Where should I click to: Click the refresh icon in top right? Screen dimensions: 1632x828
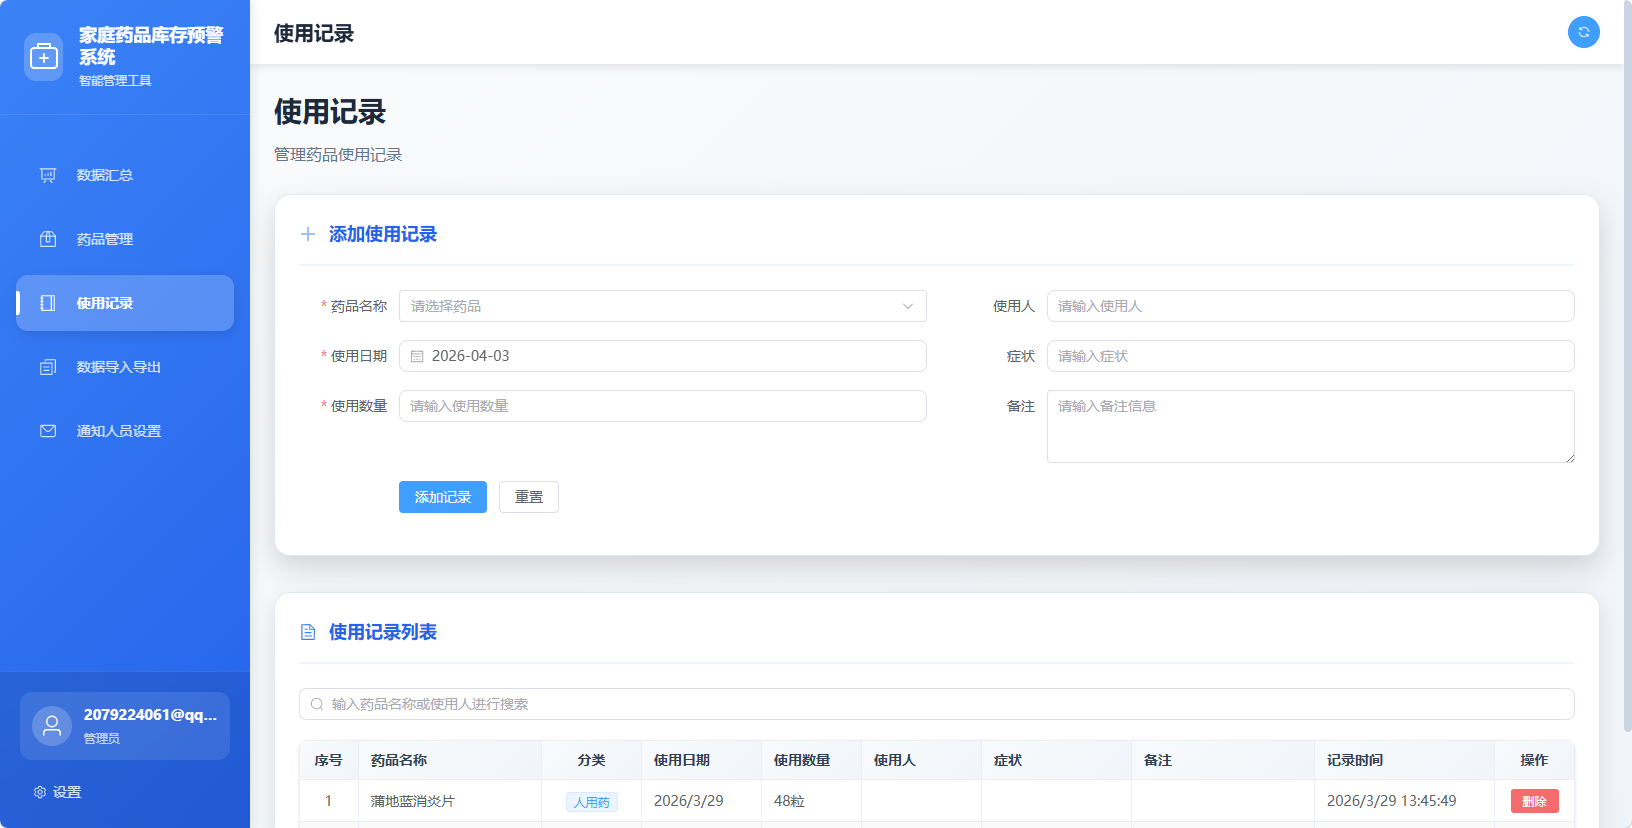(1583, 32)
